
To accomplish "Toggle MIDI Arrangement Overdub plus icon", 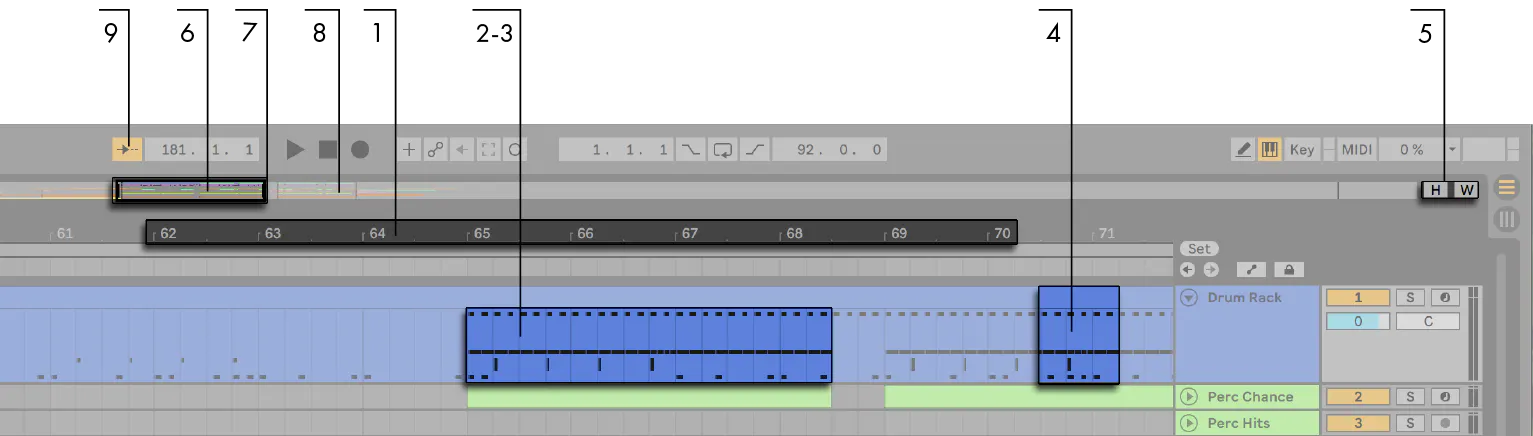I will click(409, 150).
